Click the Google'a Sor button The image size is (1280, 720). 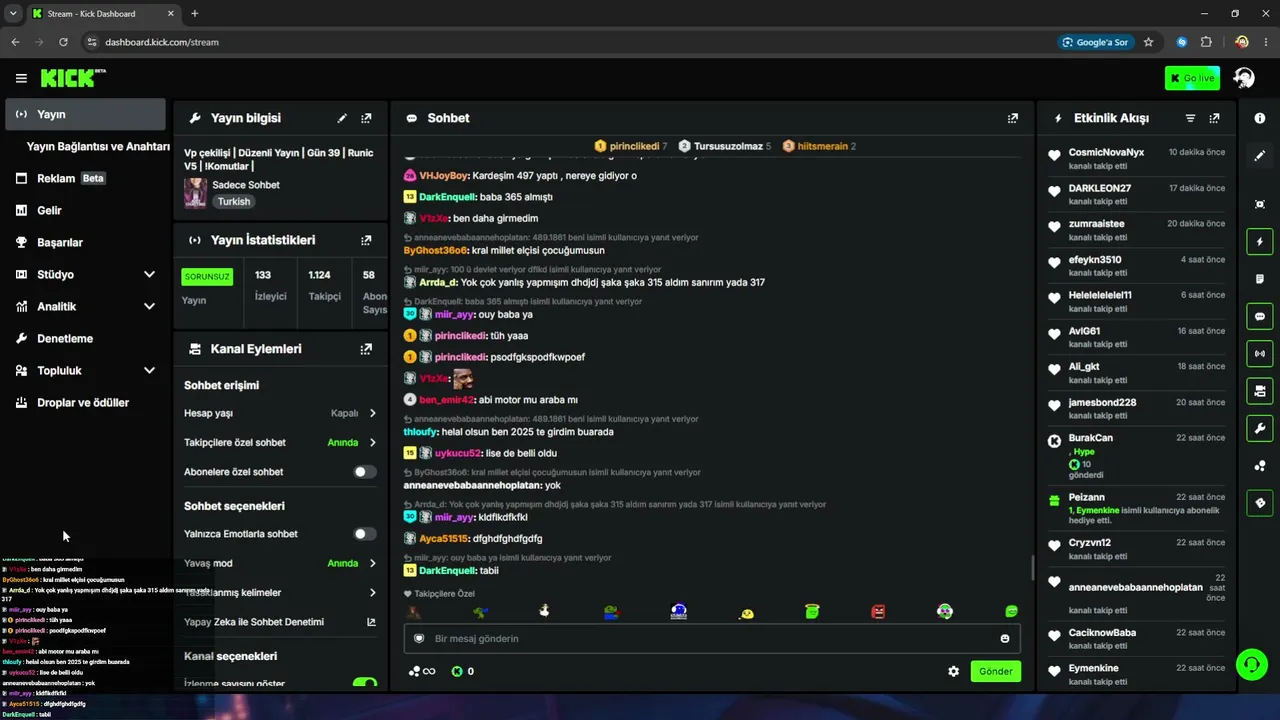(x=1096, y=42)
